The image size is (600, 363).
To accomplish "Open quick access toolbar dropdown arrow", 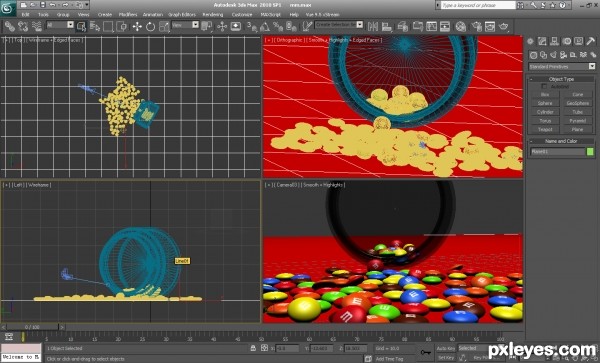I will pos(87,5).
